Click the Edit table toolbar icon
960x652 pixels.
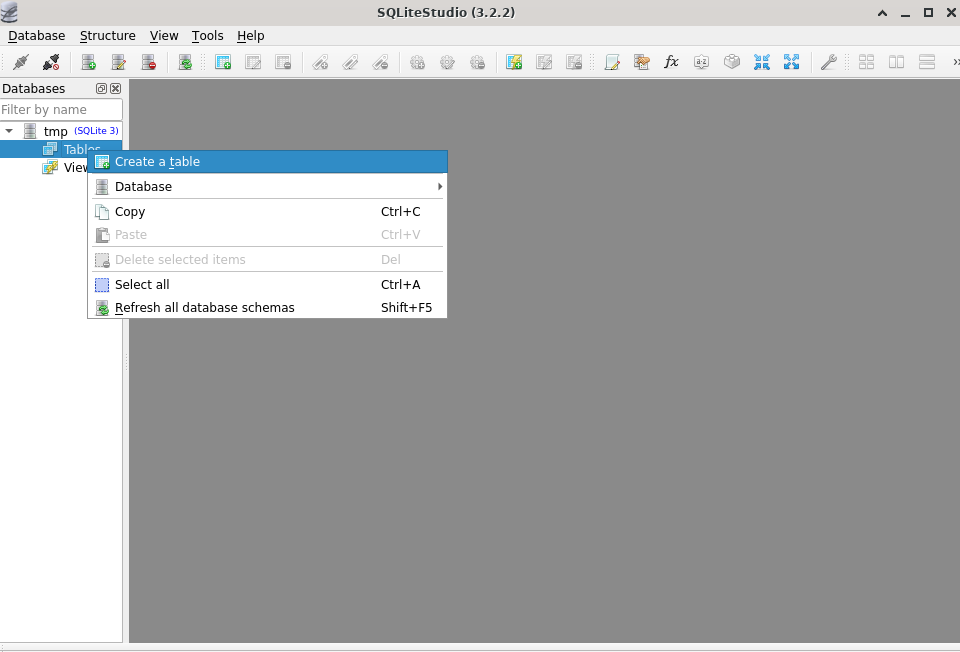[x=253, y=62]
